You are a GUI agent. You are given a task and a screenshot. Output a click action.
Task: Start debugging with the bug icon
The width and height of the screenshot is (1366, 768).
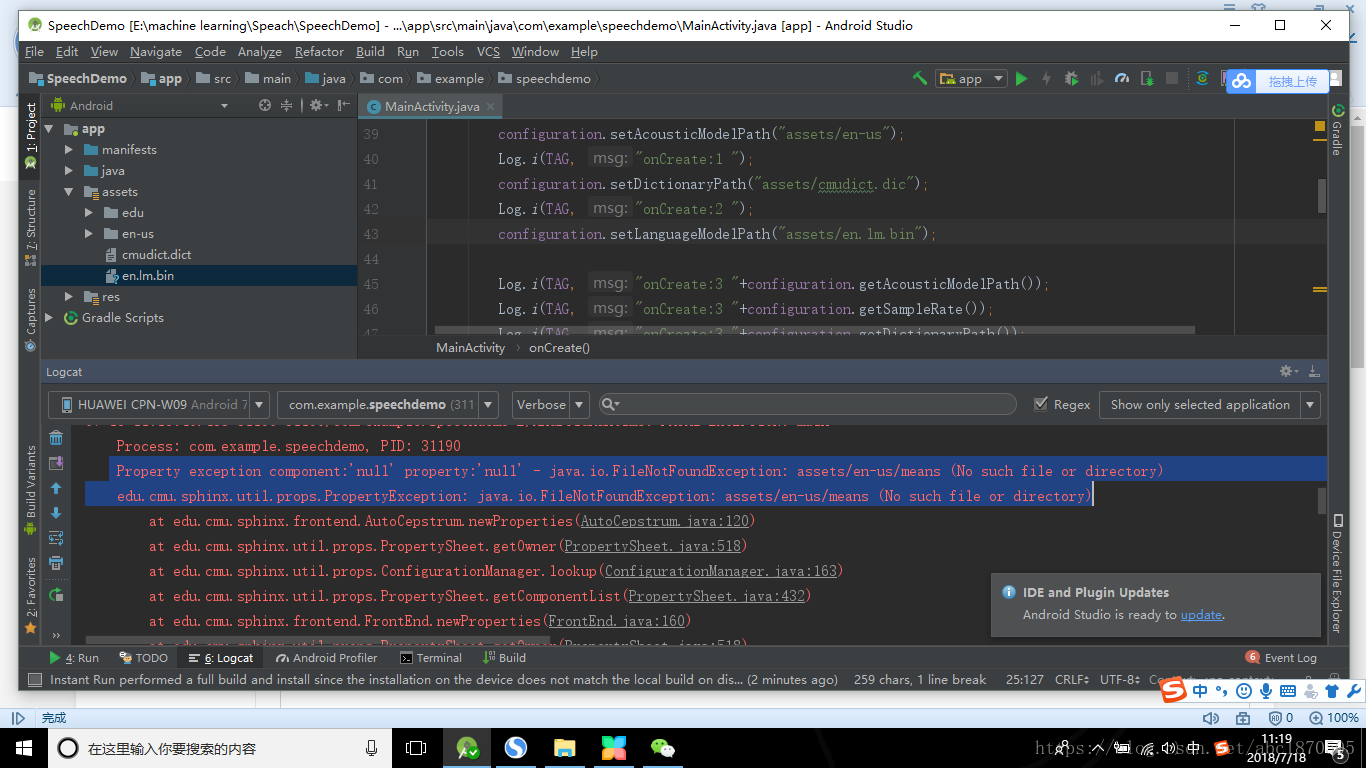click(1071, 78)
